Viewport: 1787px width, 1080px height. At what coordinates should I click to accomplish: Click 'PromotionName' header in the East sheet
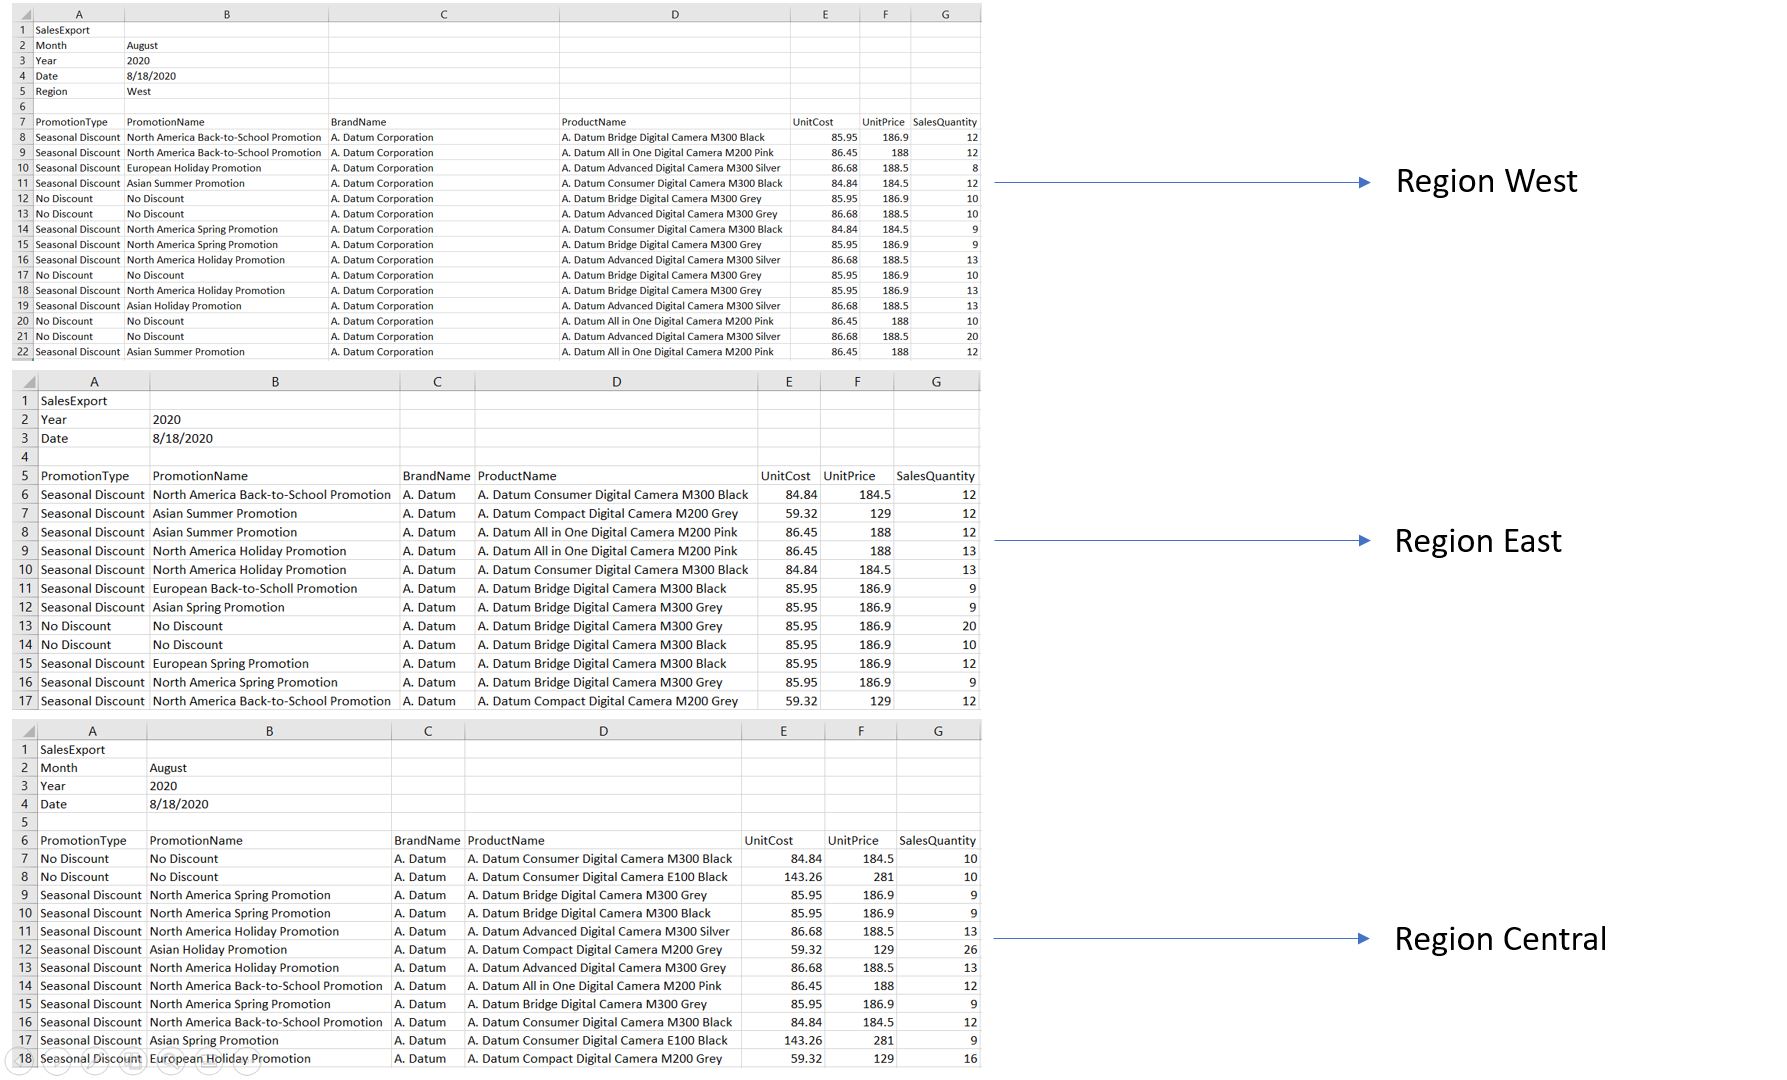pos(200,476)
